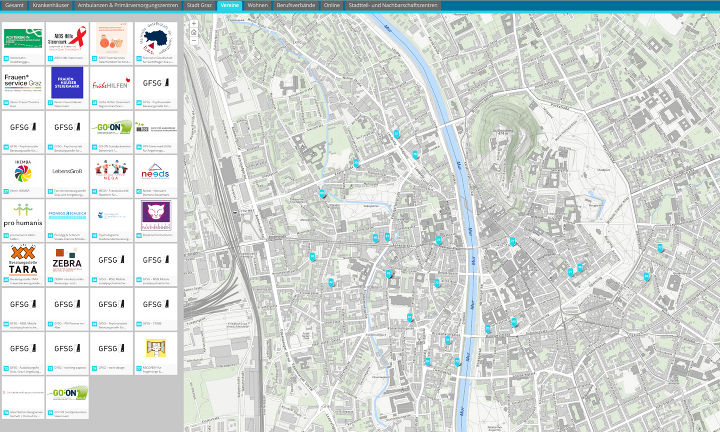Screen dimensions: 720x432
Task: Open the card with four cartoon figures logo
Action: pyautogui.click(x=111, y=176)
